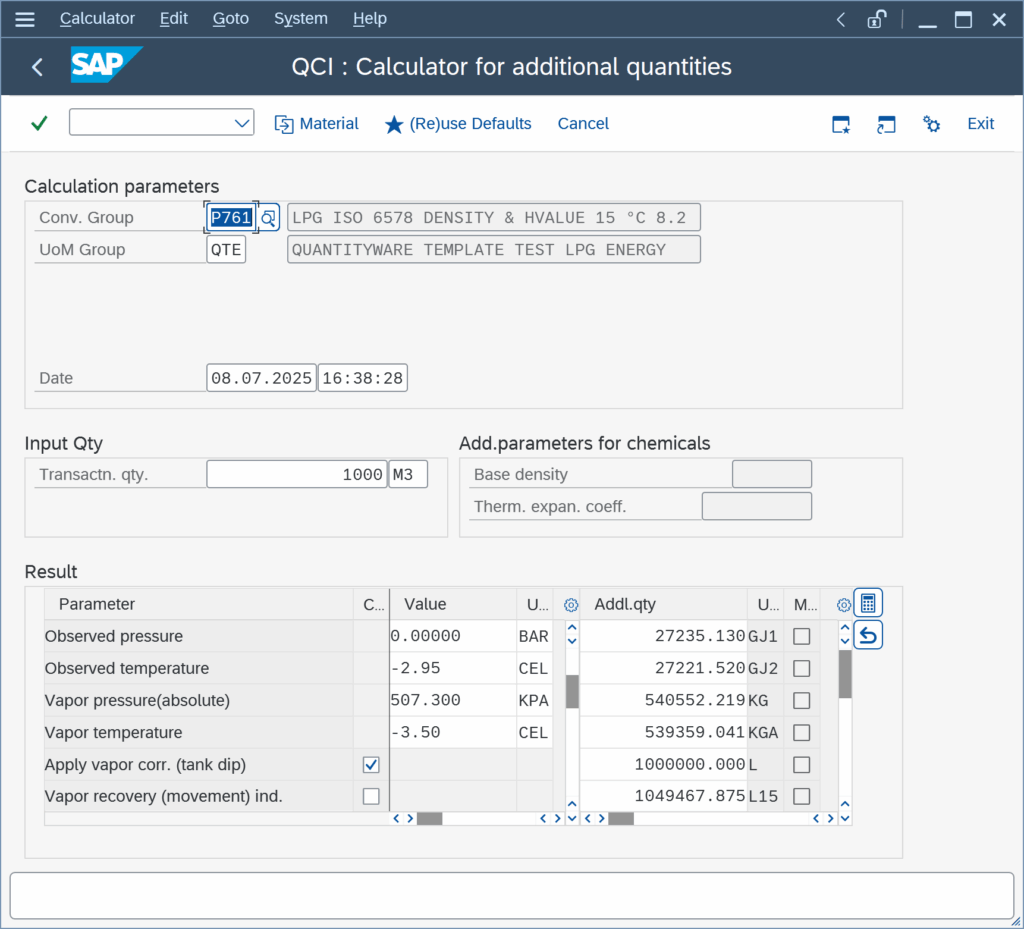The image size is (1024, 929).
Task: Check the M checkbox for L15 row
Action: point(801,796)
